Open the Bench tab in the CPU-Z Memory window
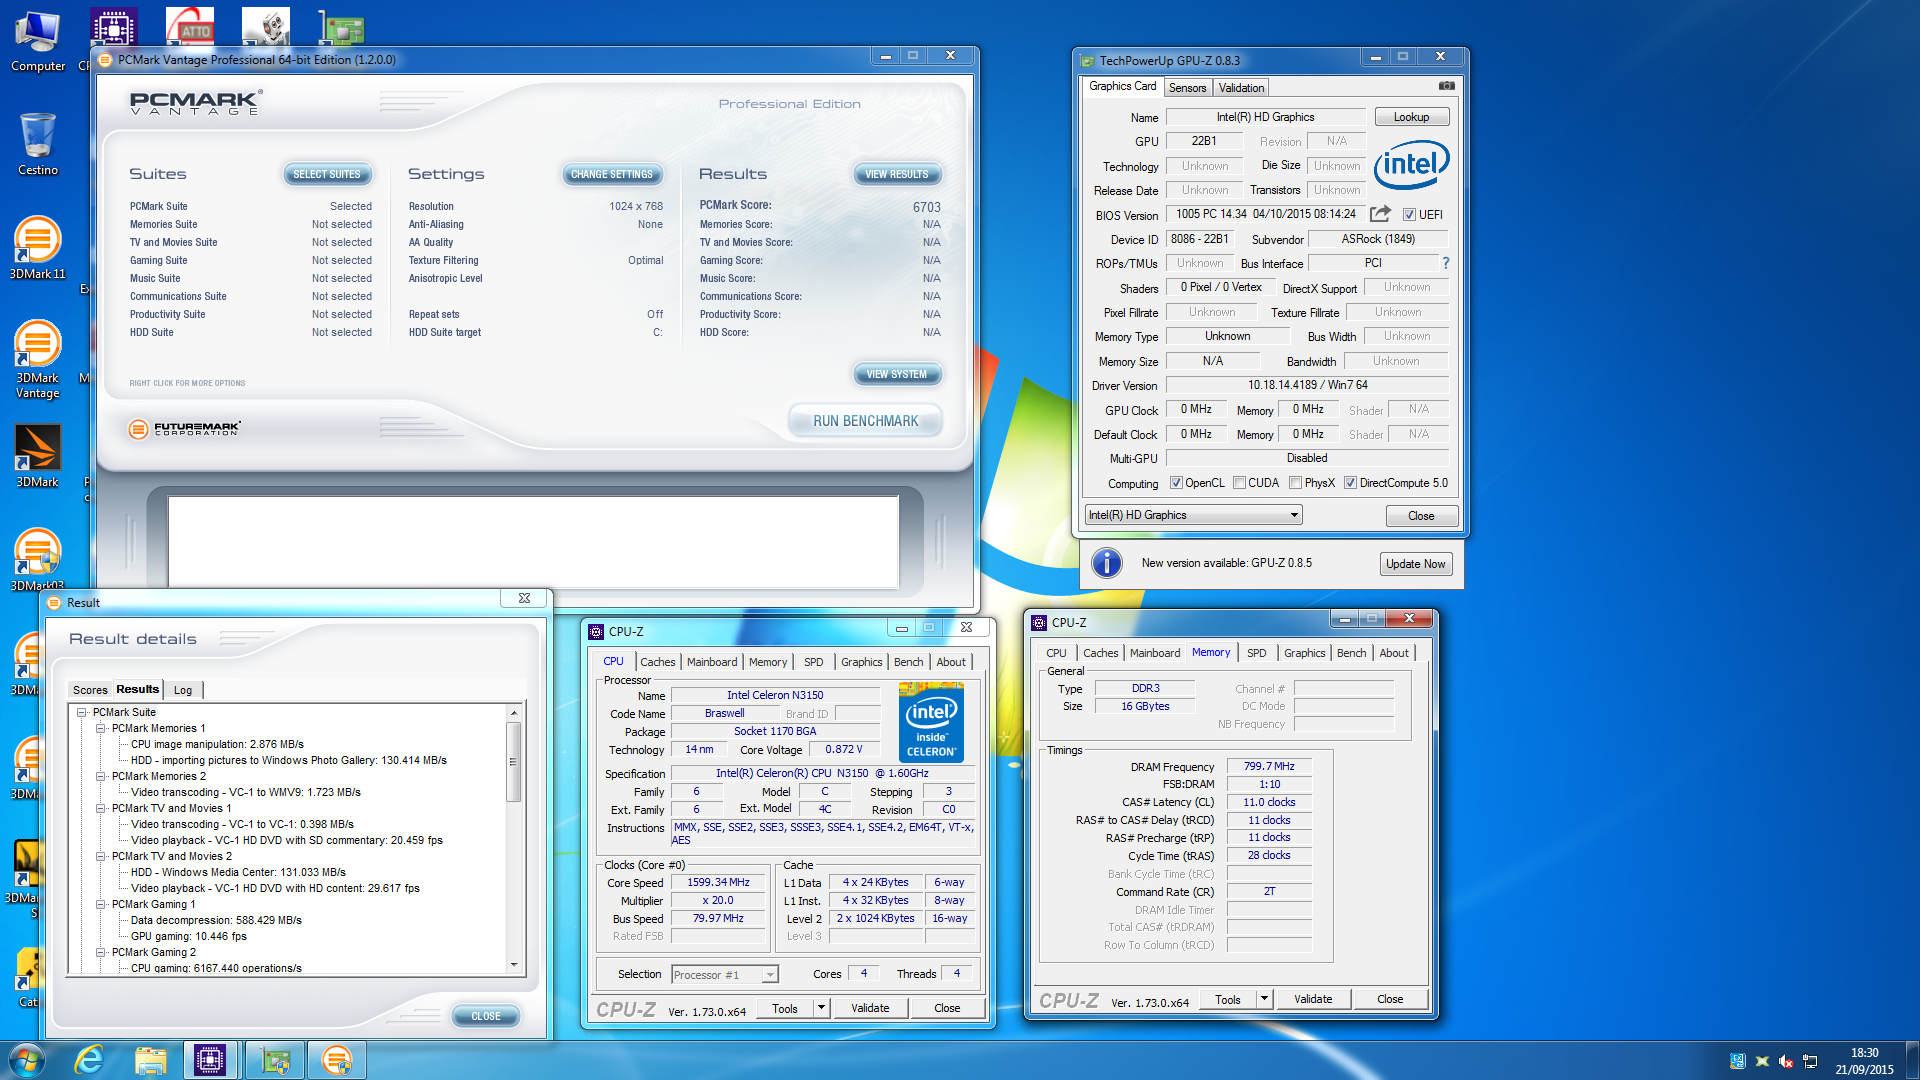This screenshot has width=1920, height=1080. [x=1351, y=653]
